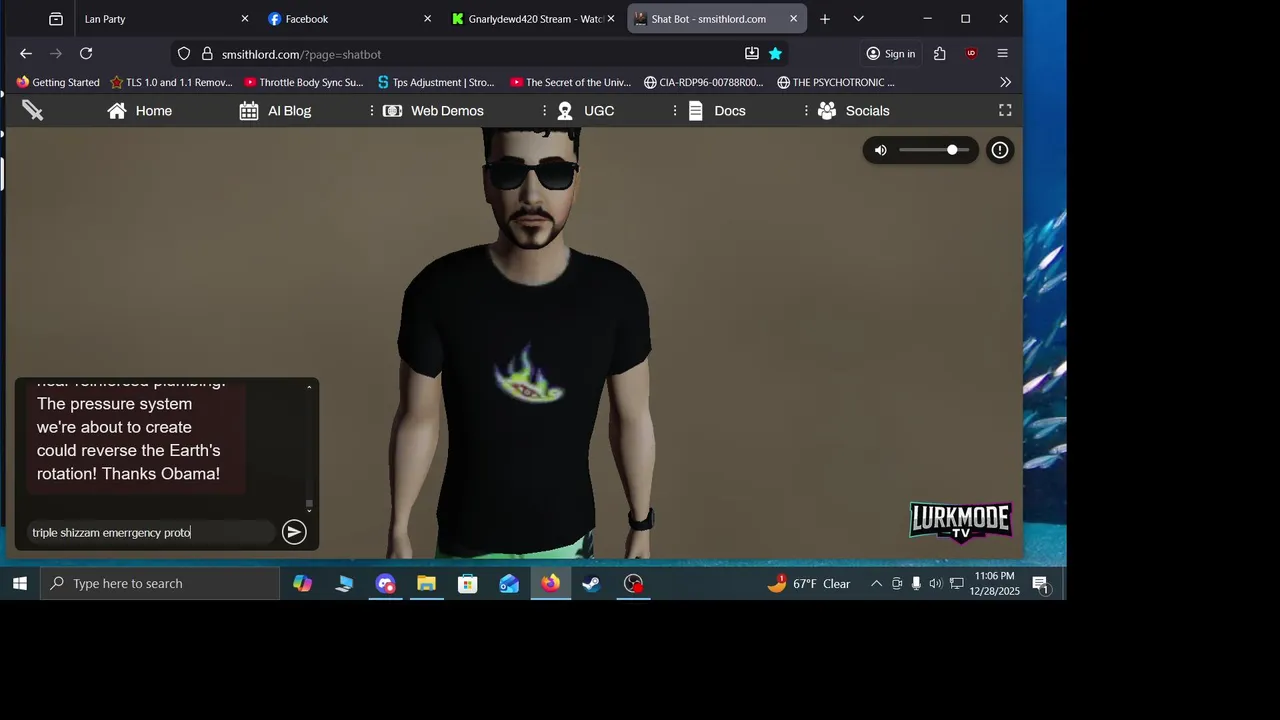Go back one page
The height and width of the screenshot is (720, 1280).
26,54
